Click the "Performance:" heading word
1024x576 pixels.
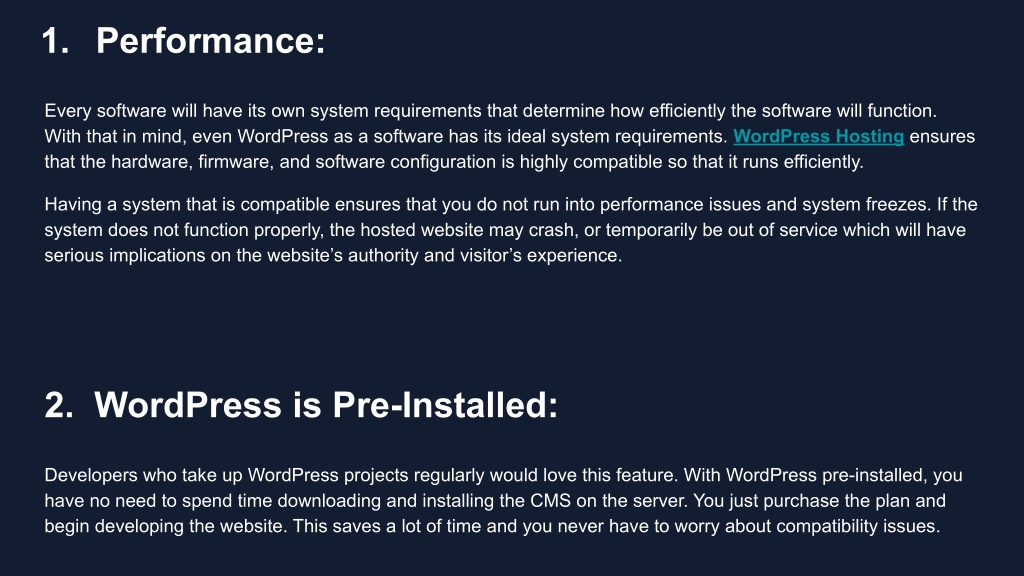(210, 40)
